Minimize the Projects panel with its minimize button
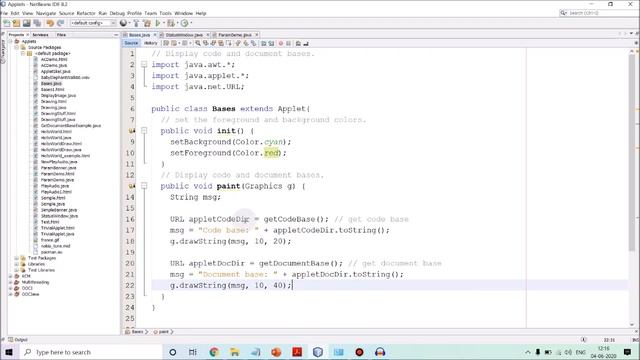This screenshot has width=640, height=360. (116, 35)
